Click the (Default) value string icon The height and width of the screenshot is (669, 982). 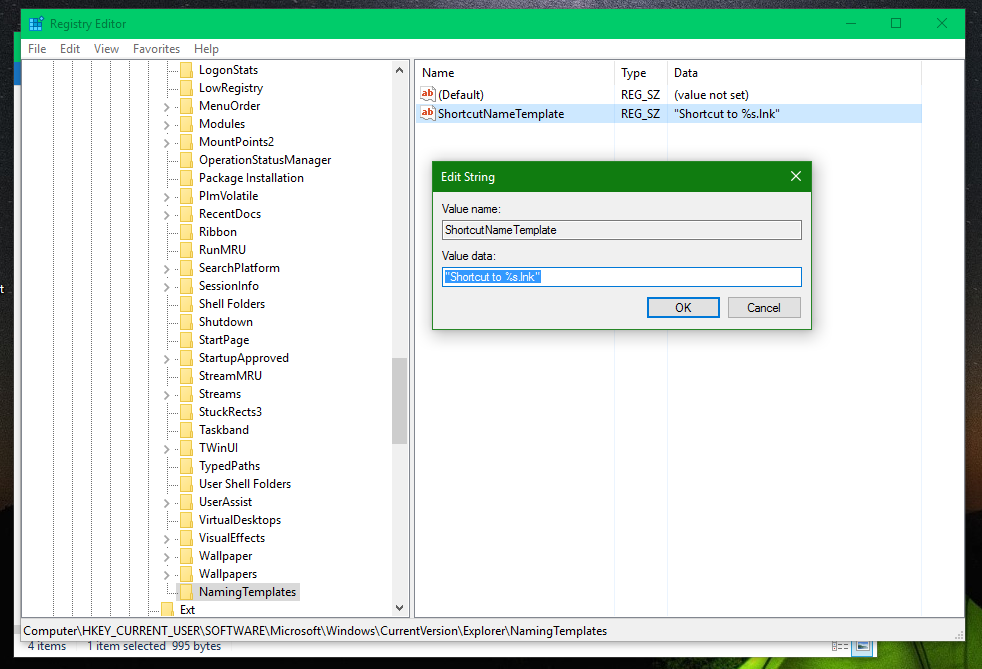click(x=428, y=94)
